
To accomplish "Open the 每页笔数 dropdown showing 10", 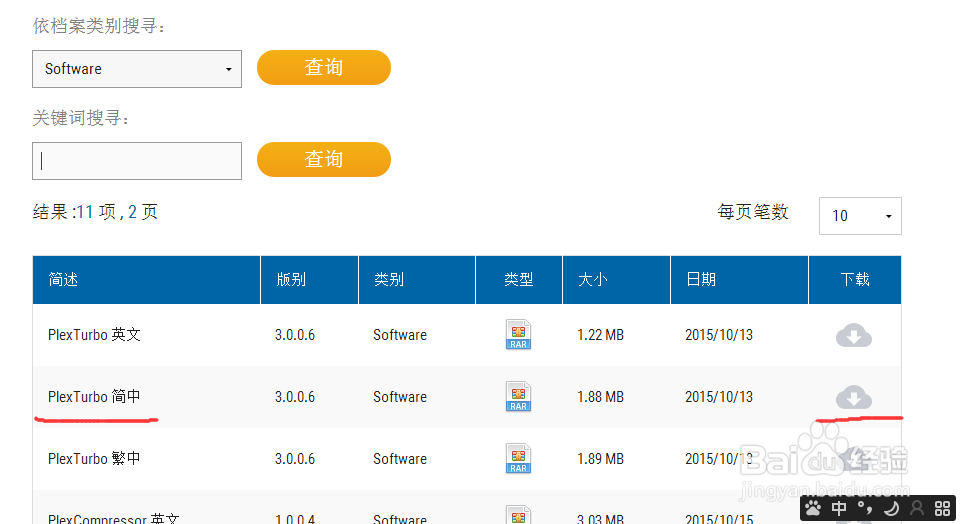I will pos(860,216).
